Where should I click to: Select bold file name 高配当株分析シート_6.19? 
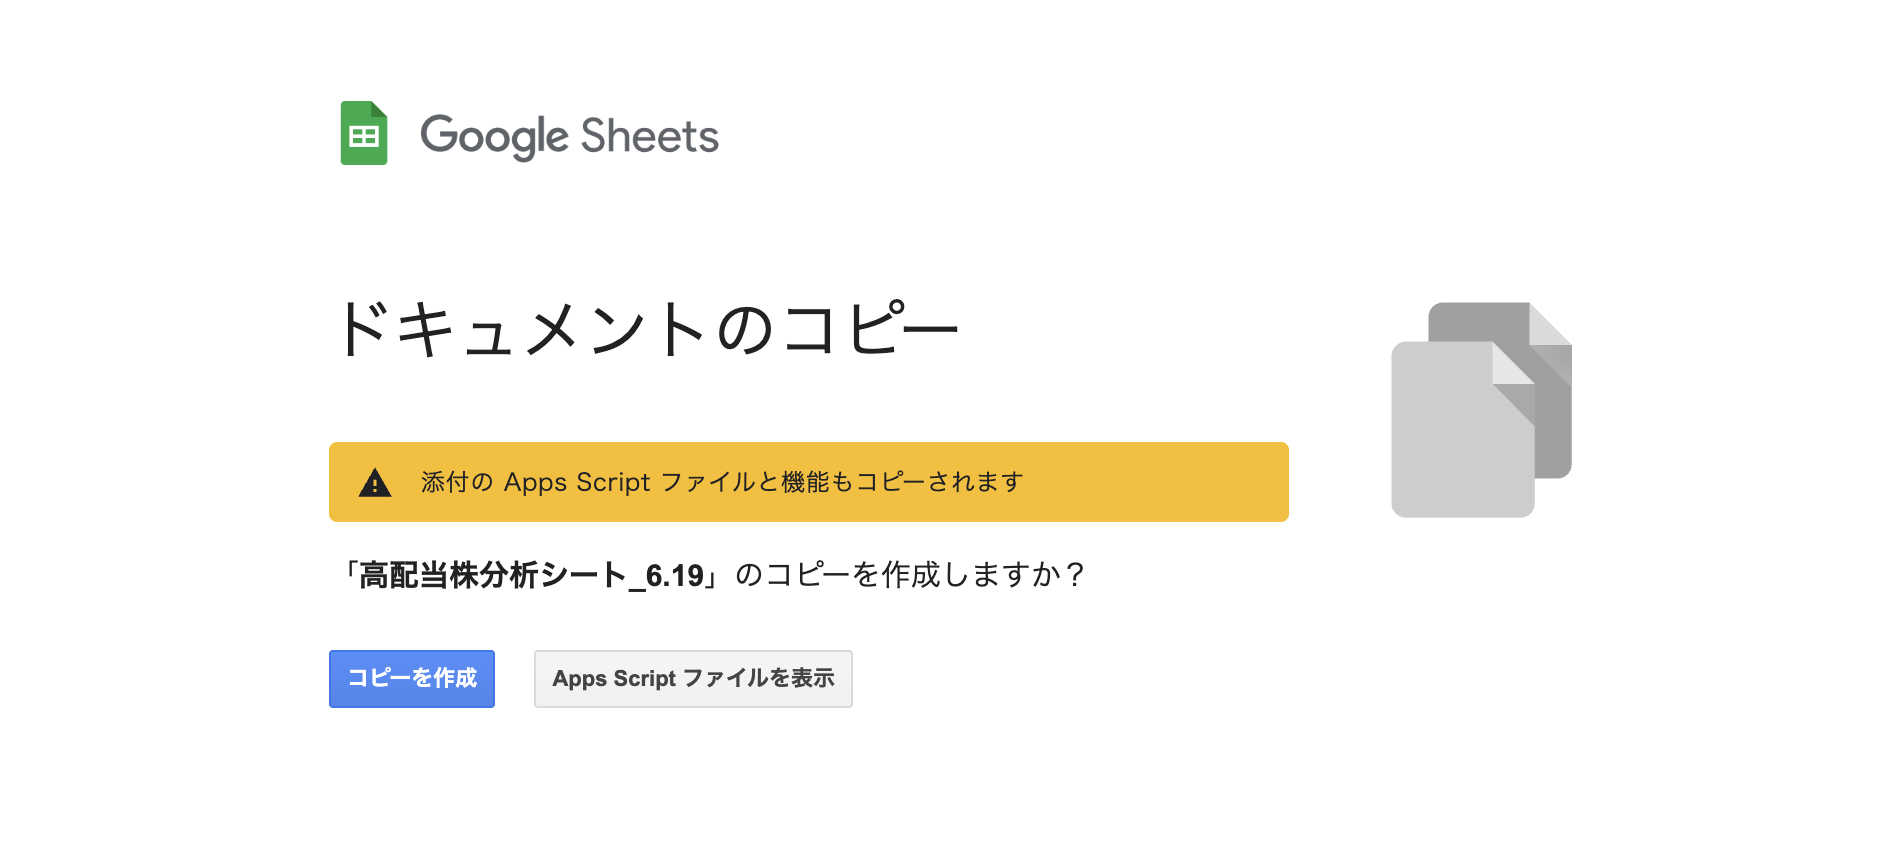coord(532,576)
